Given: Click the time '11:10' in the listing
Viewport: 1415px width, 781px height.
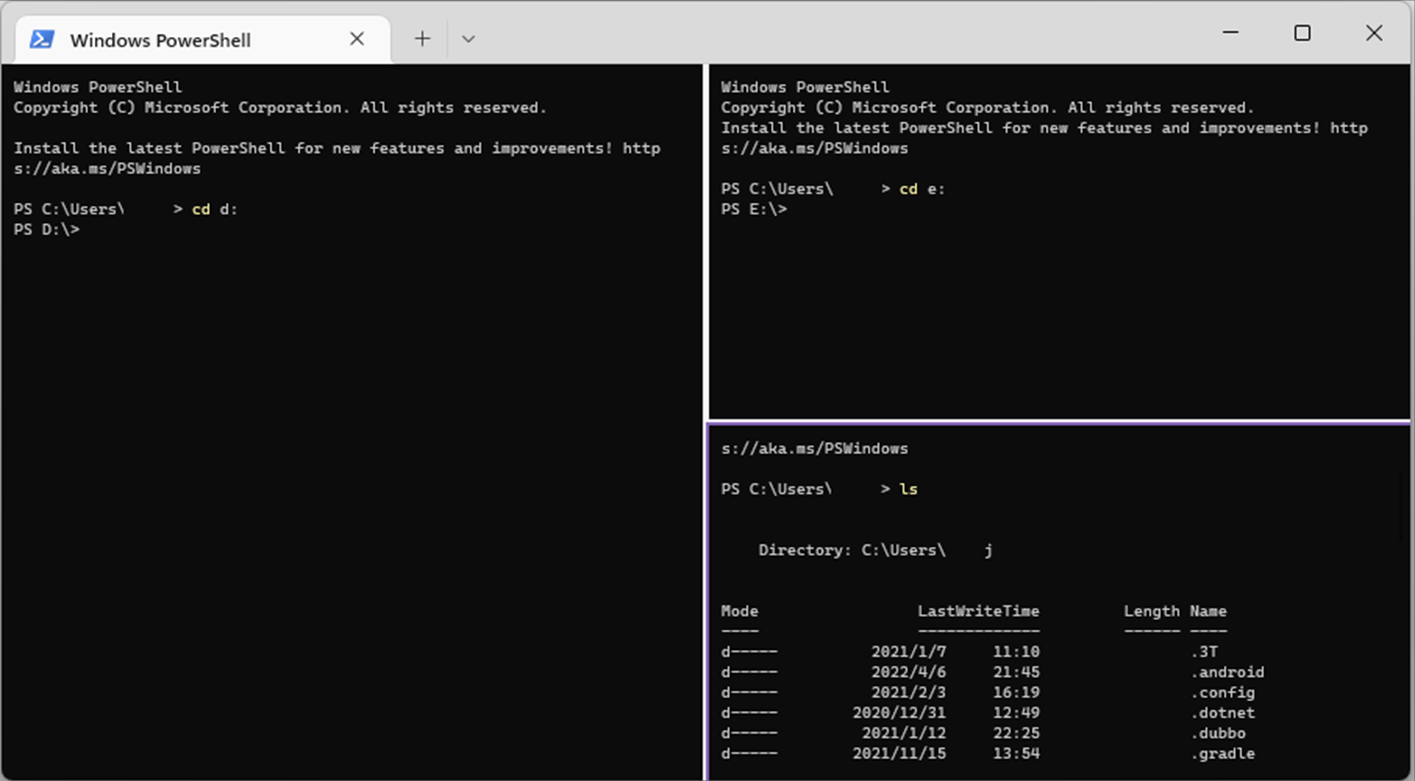Looking at the screenshot, I should point(1016,652).
